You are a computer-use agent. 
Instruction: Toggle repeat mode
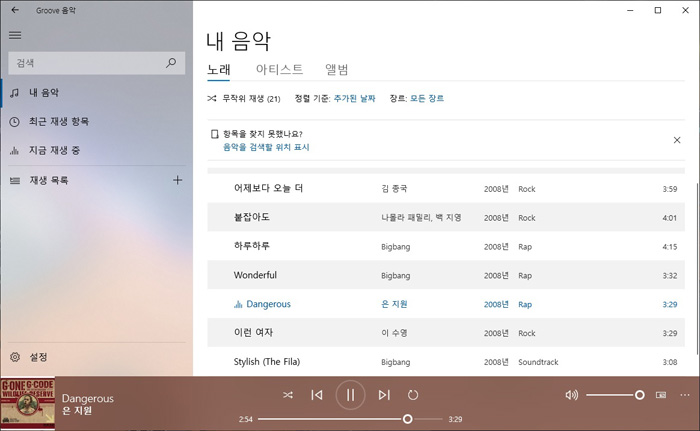(413, 395)
